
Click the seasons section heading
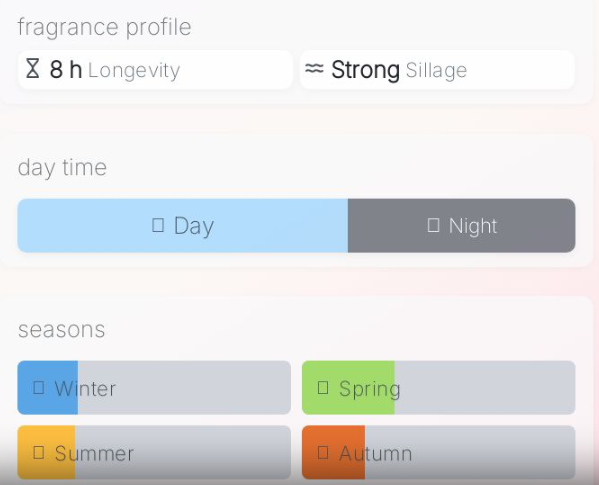62,330
